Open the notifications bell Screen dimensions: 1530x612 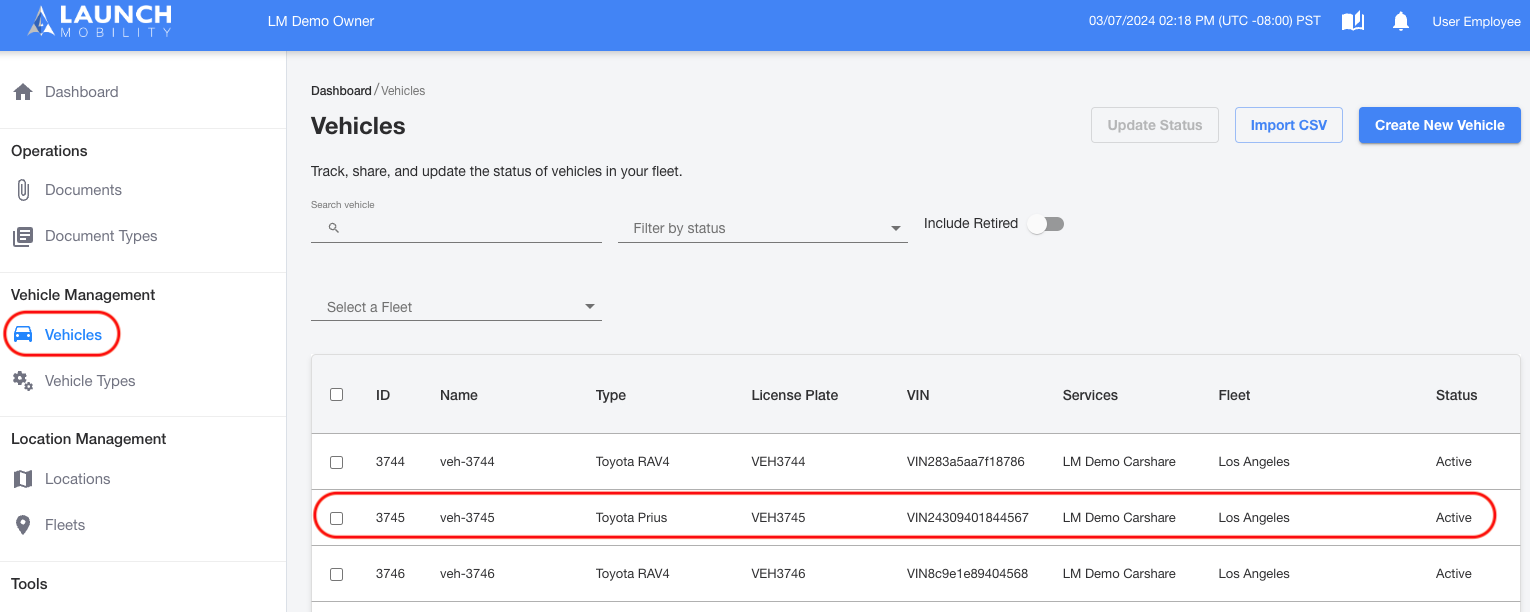1401,21
